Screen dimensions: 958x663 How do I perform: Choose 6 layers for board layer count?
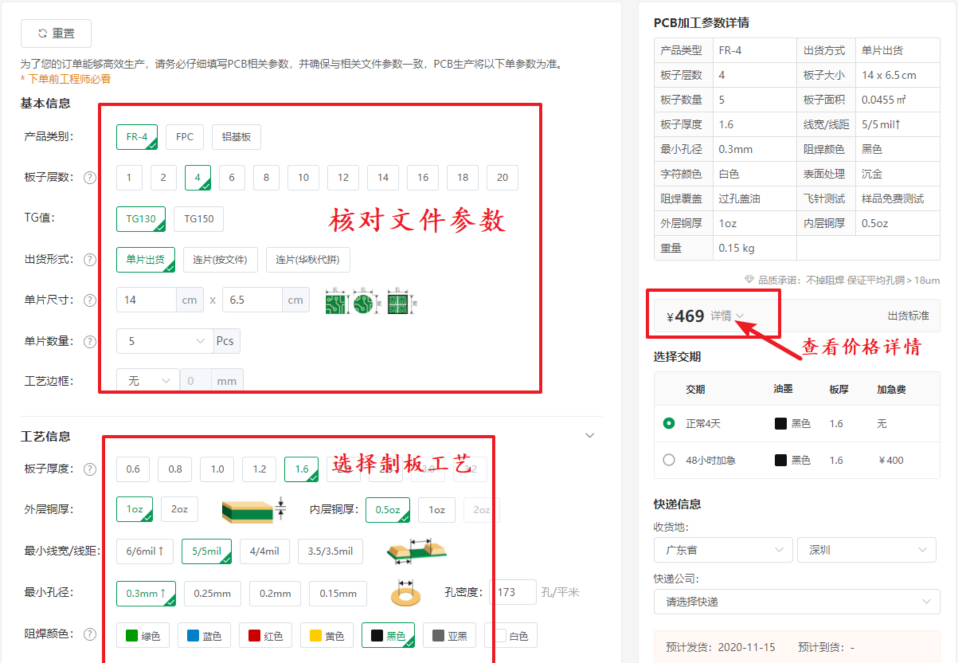click(x=232, y=178)
